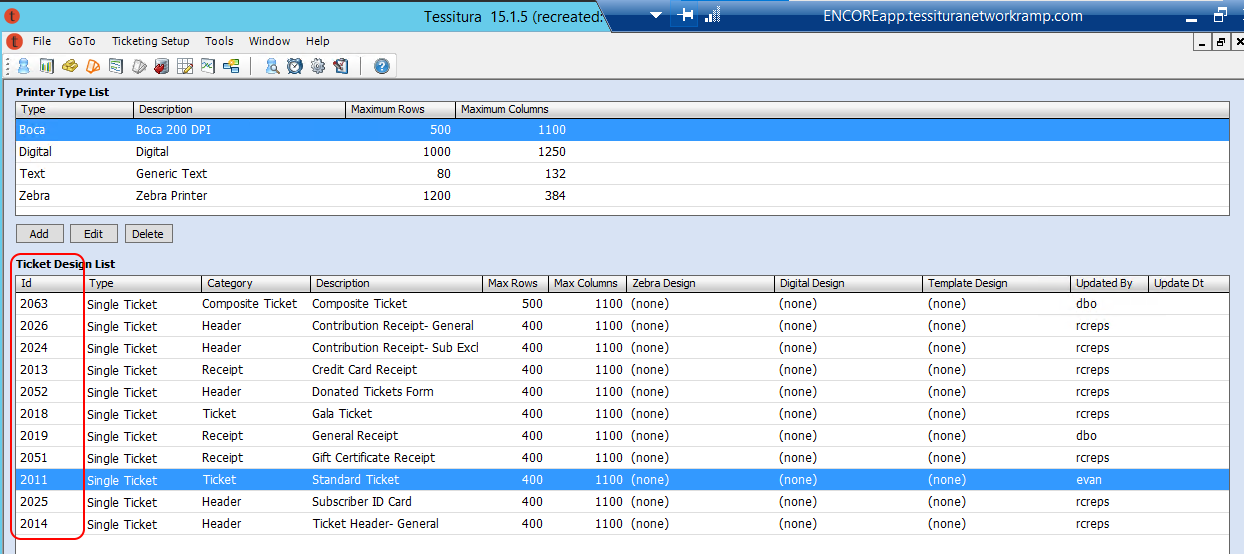
Task: Click the bar chart icon in the toolbar
Action: 47,67
